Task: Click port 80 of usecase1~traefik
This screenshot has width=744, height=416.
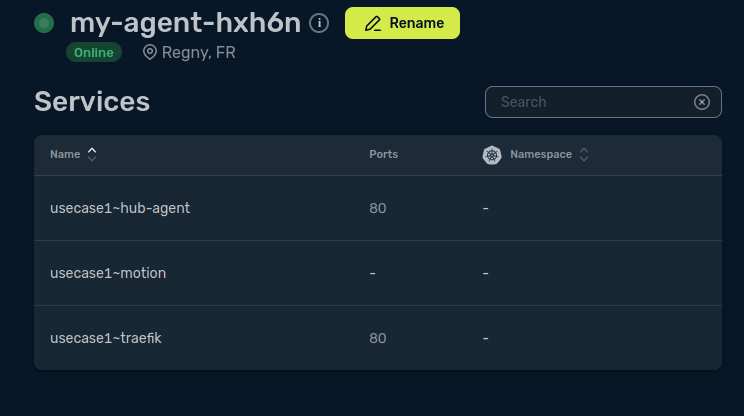Action: coord(378,338)
